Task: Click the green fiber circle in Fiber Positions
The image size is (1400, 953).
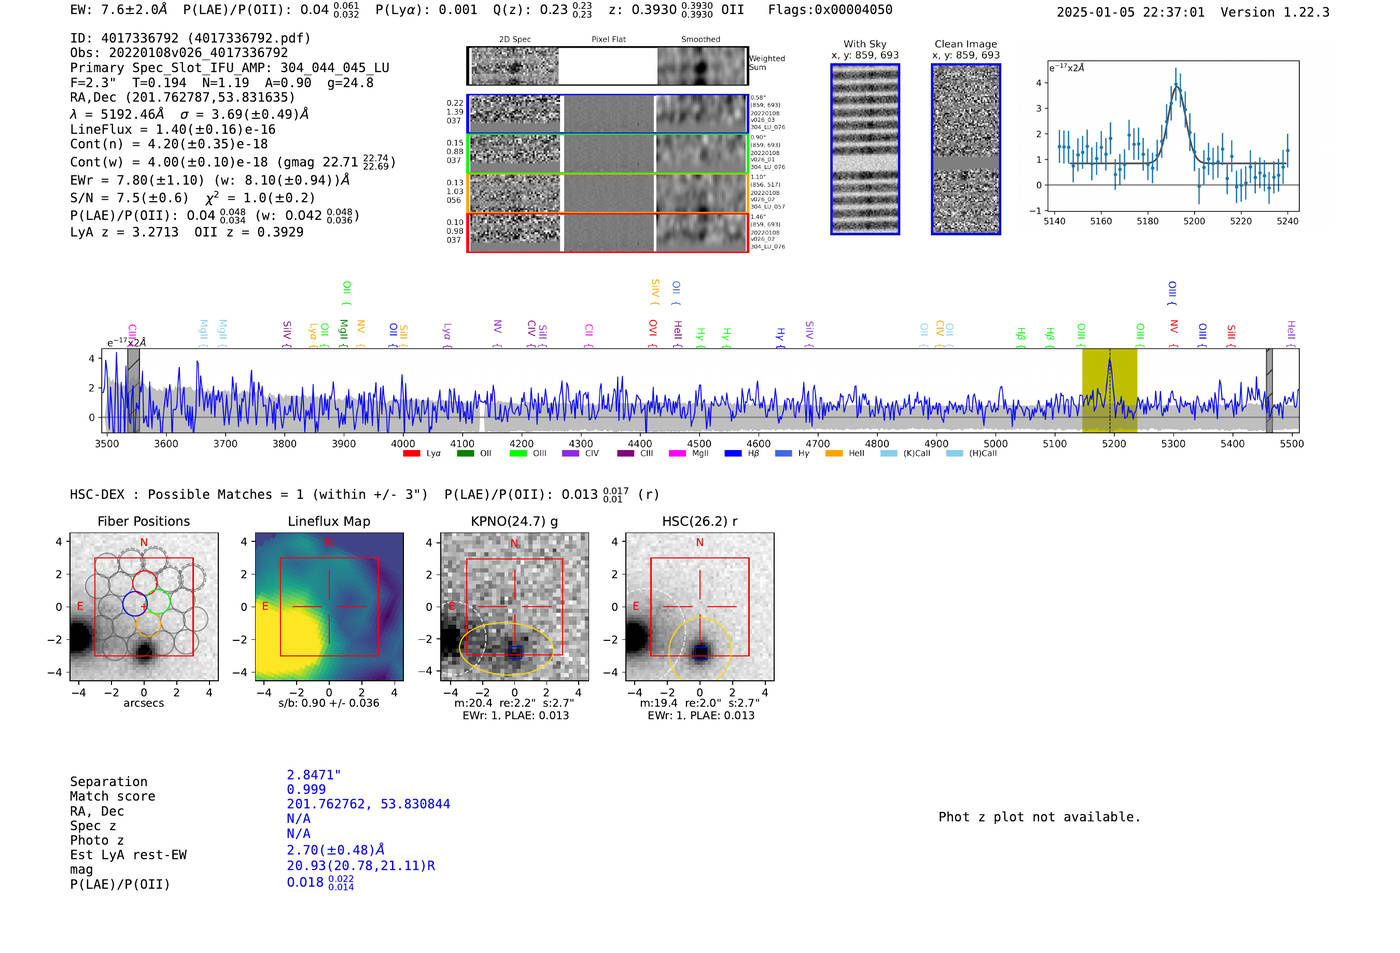Action: click(x=158, y=602)
